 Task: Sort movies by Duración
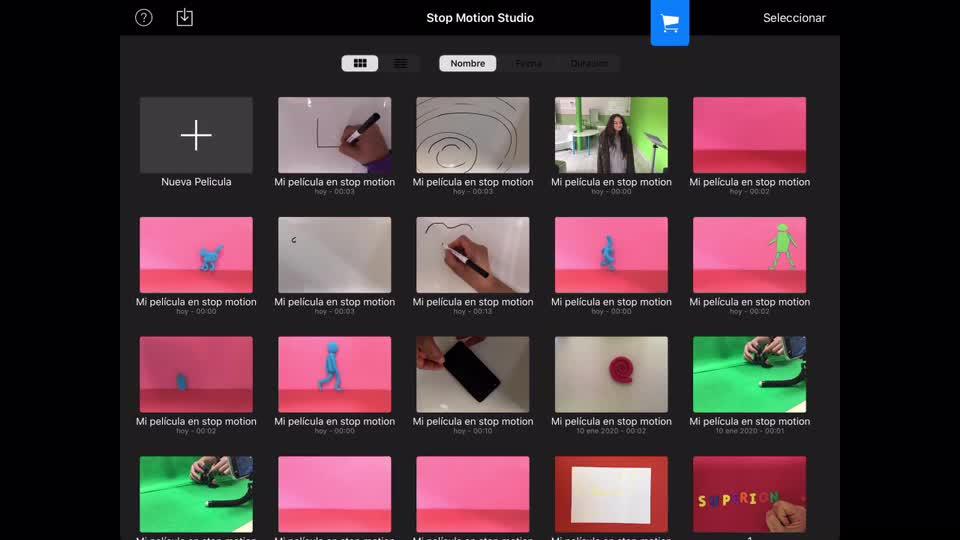(589, 63)
